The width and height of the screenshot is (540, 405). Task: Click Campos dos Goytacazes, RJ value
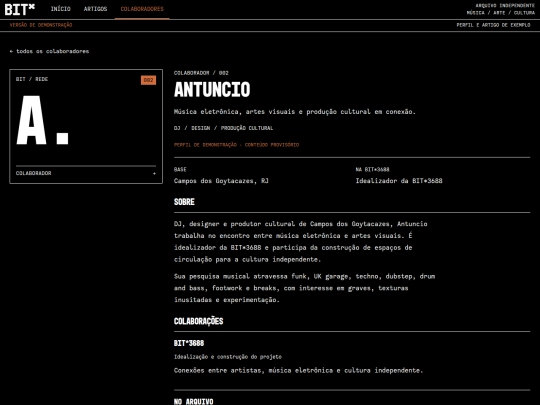pos(221,181)
